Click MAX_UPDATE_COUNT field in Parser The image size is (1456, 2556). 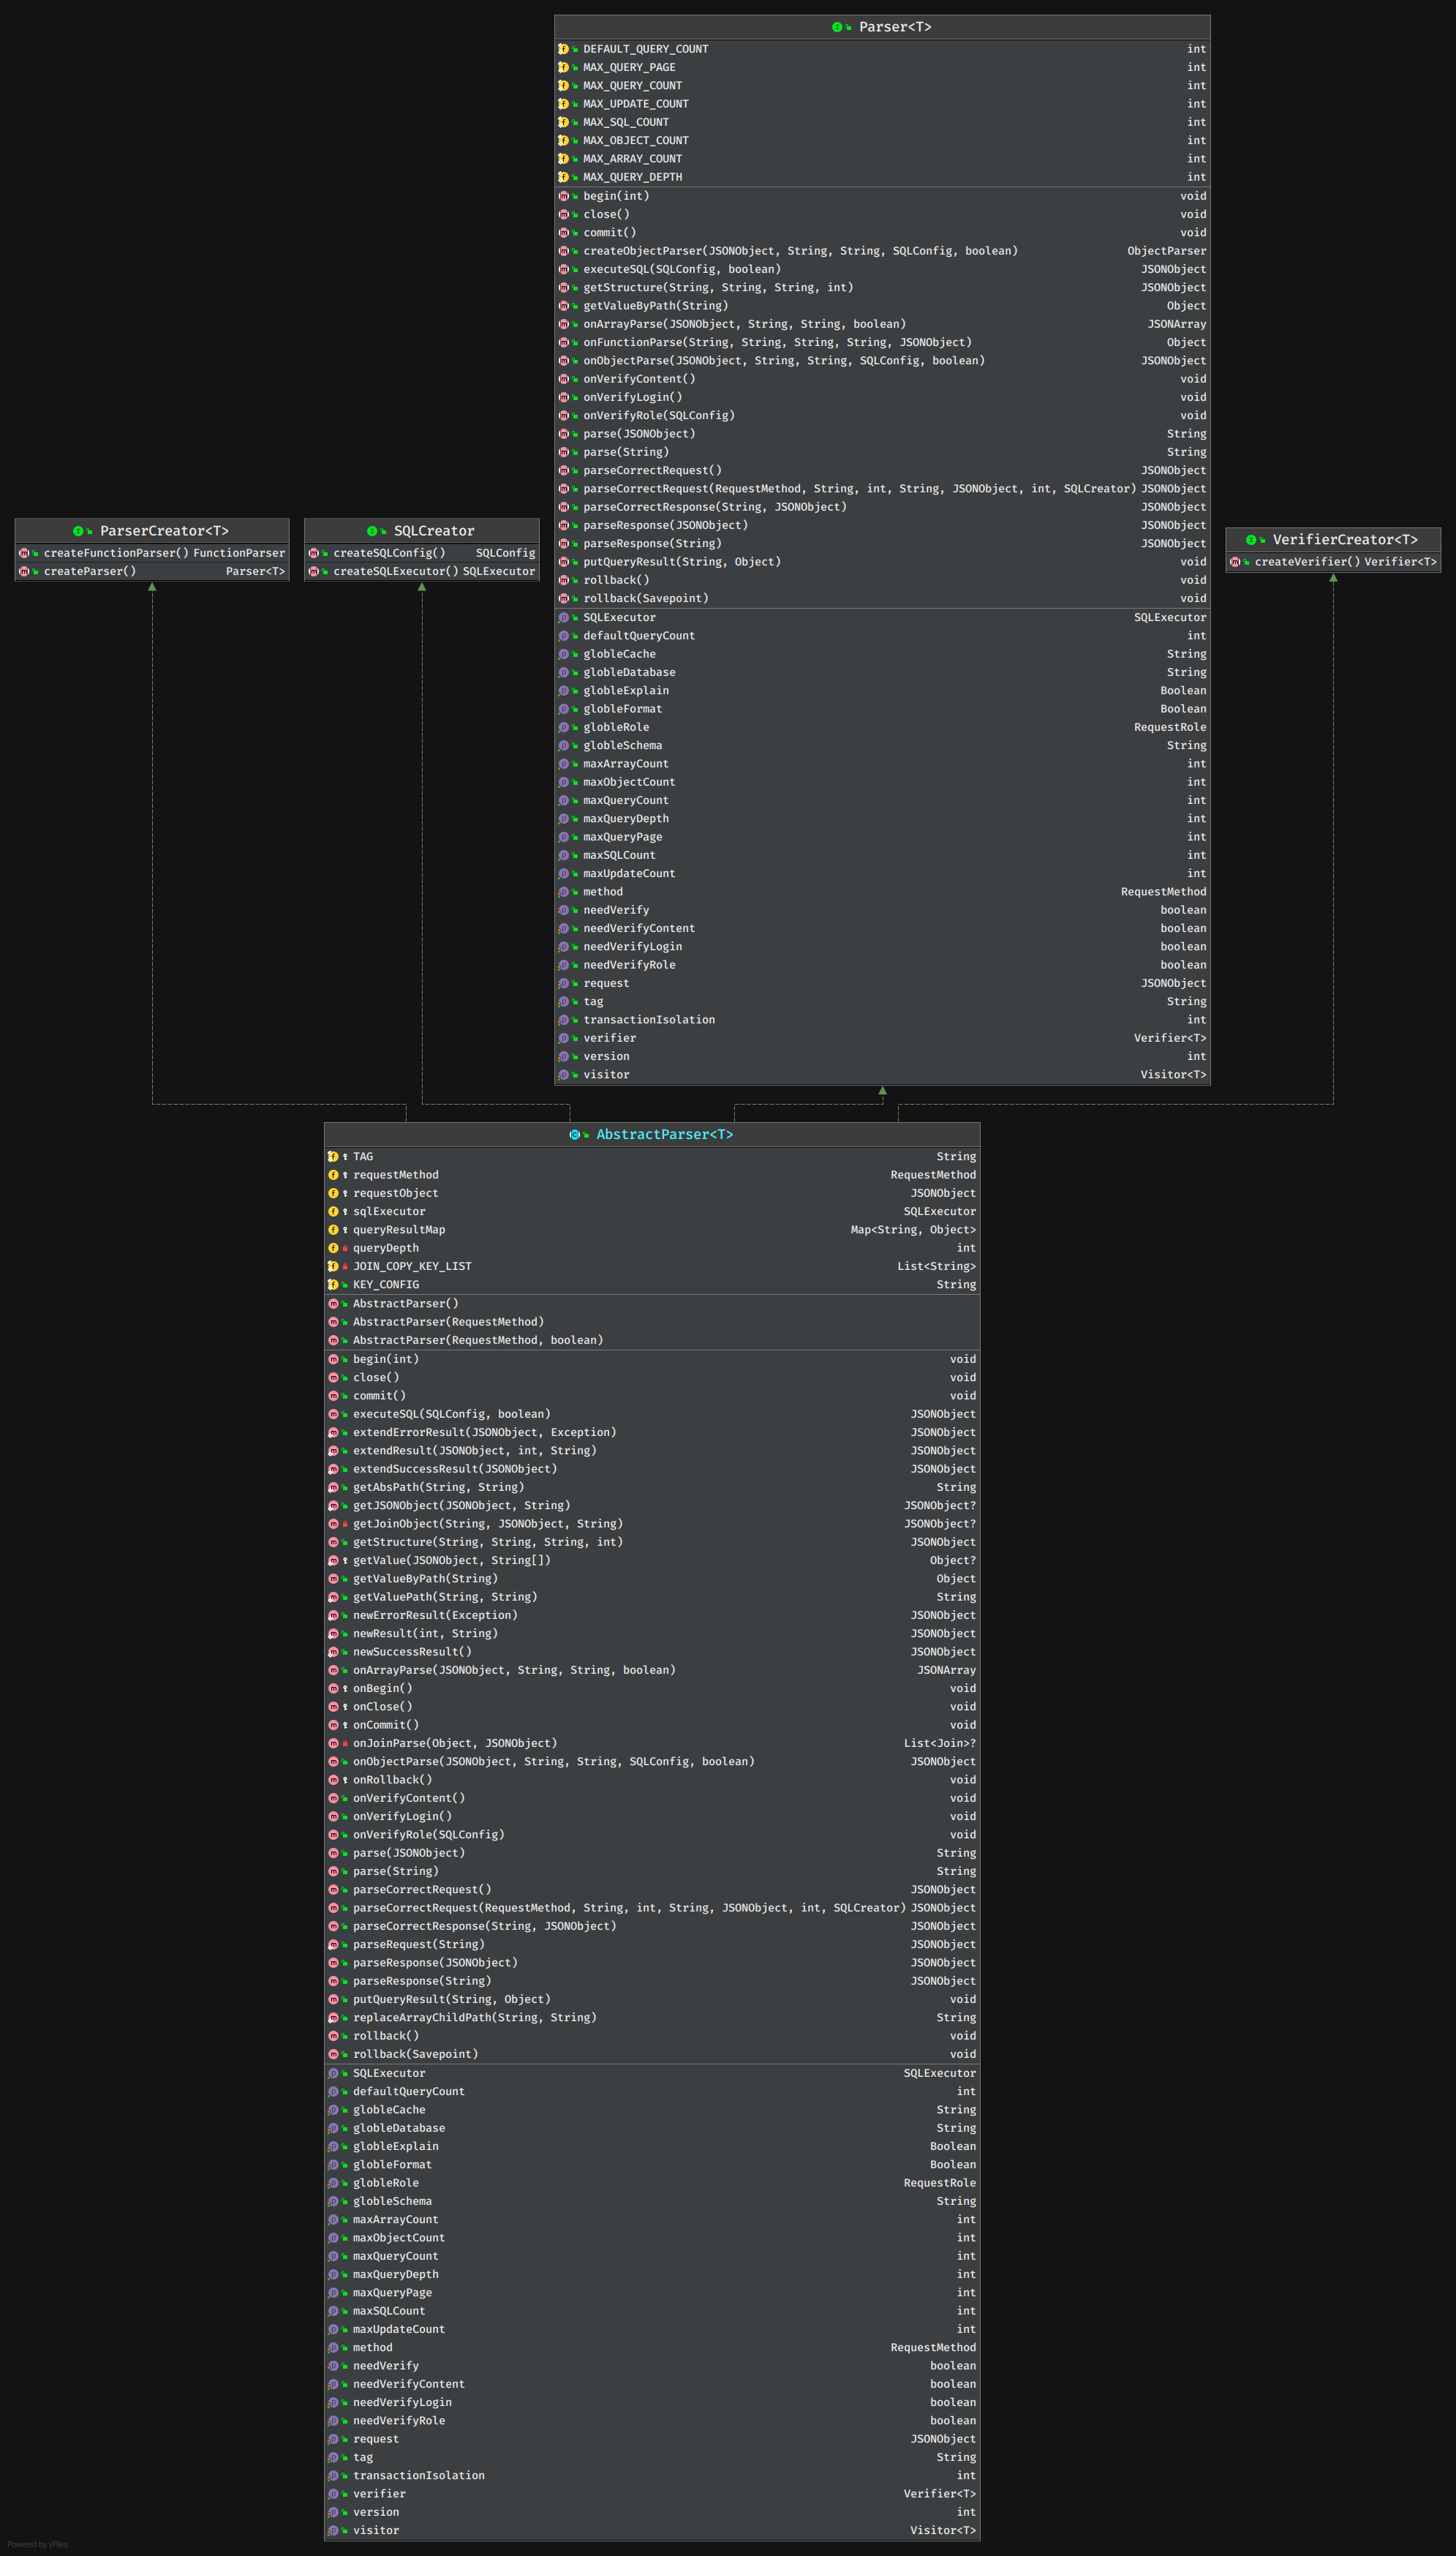pyautogui.click(x=882, y=104)
